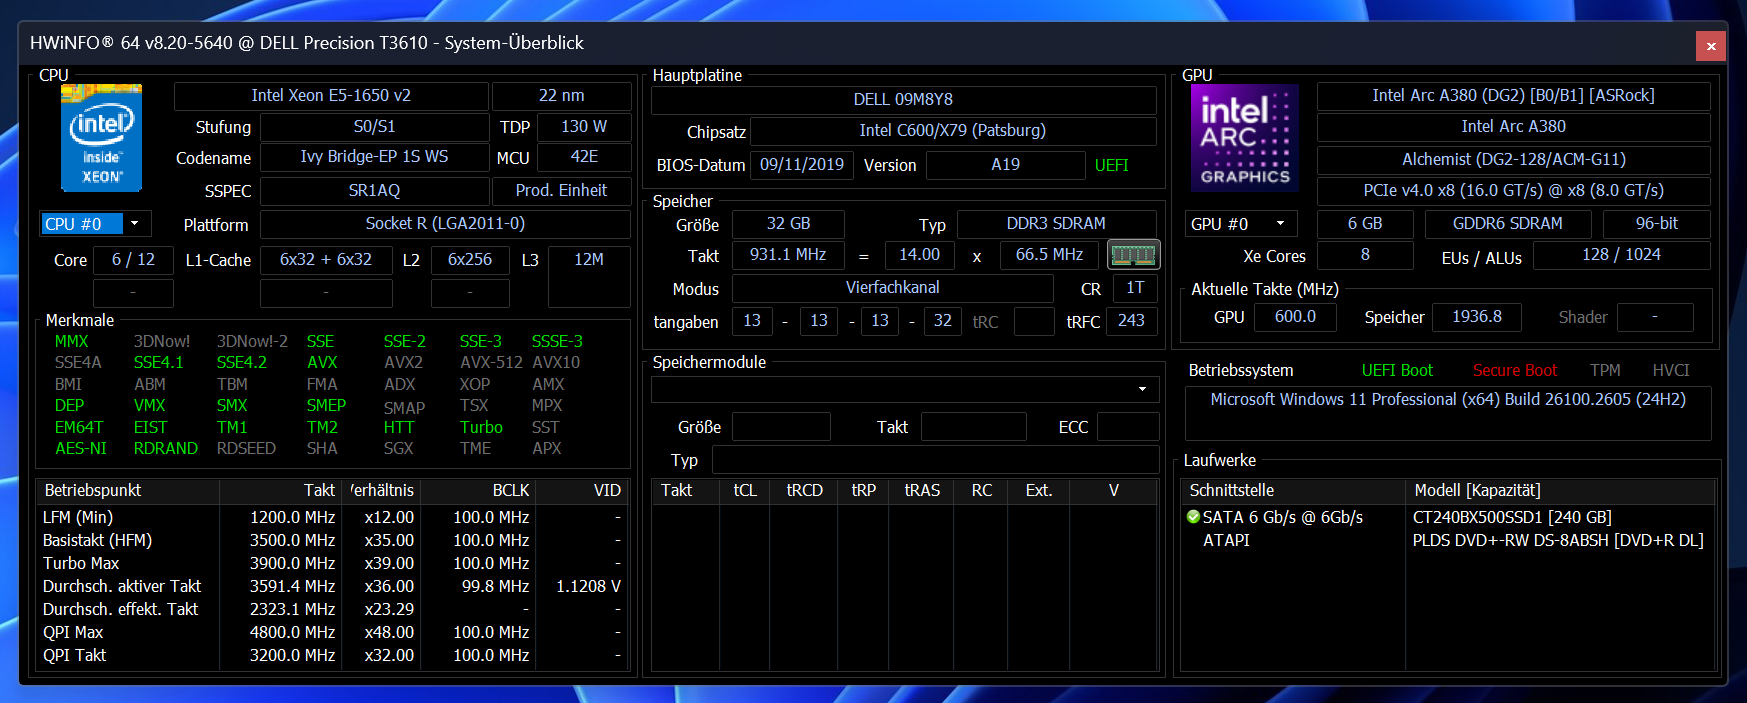
Task: Click the DELL 09M8Y8 mainboard field
Action: (x=903, y=100)
